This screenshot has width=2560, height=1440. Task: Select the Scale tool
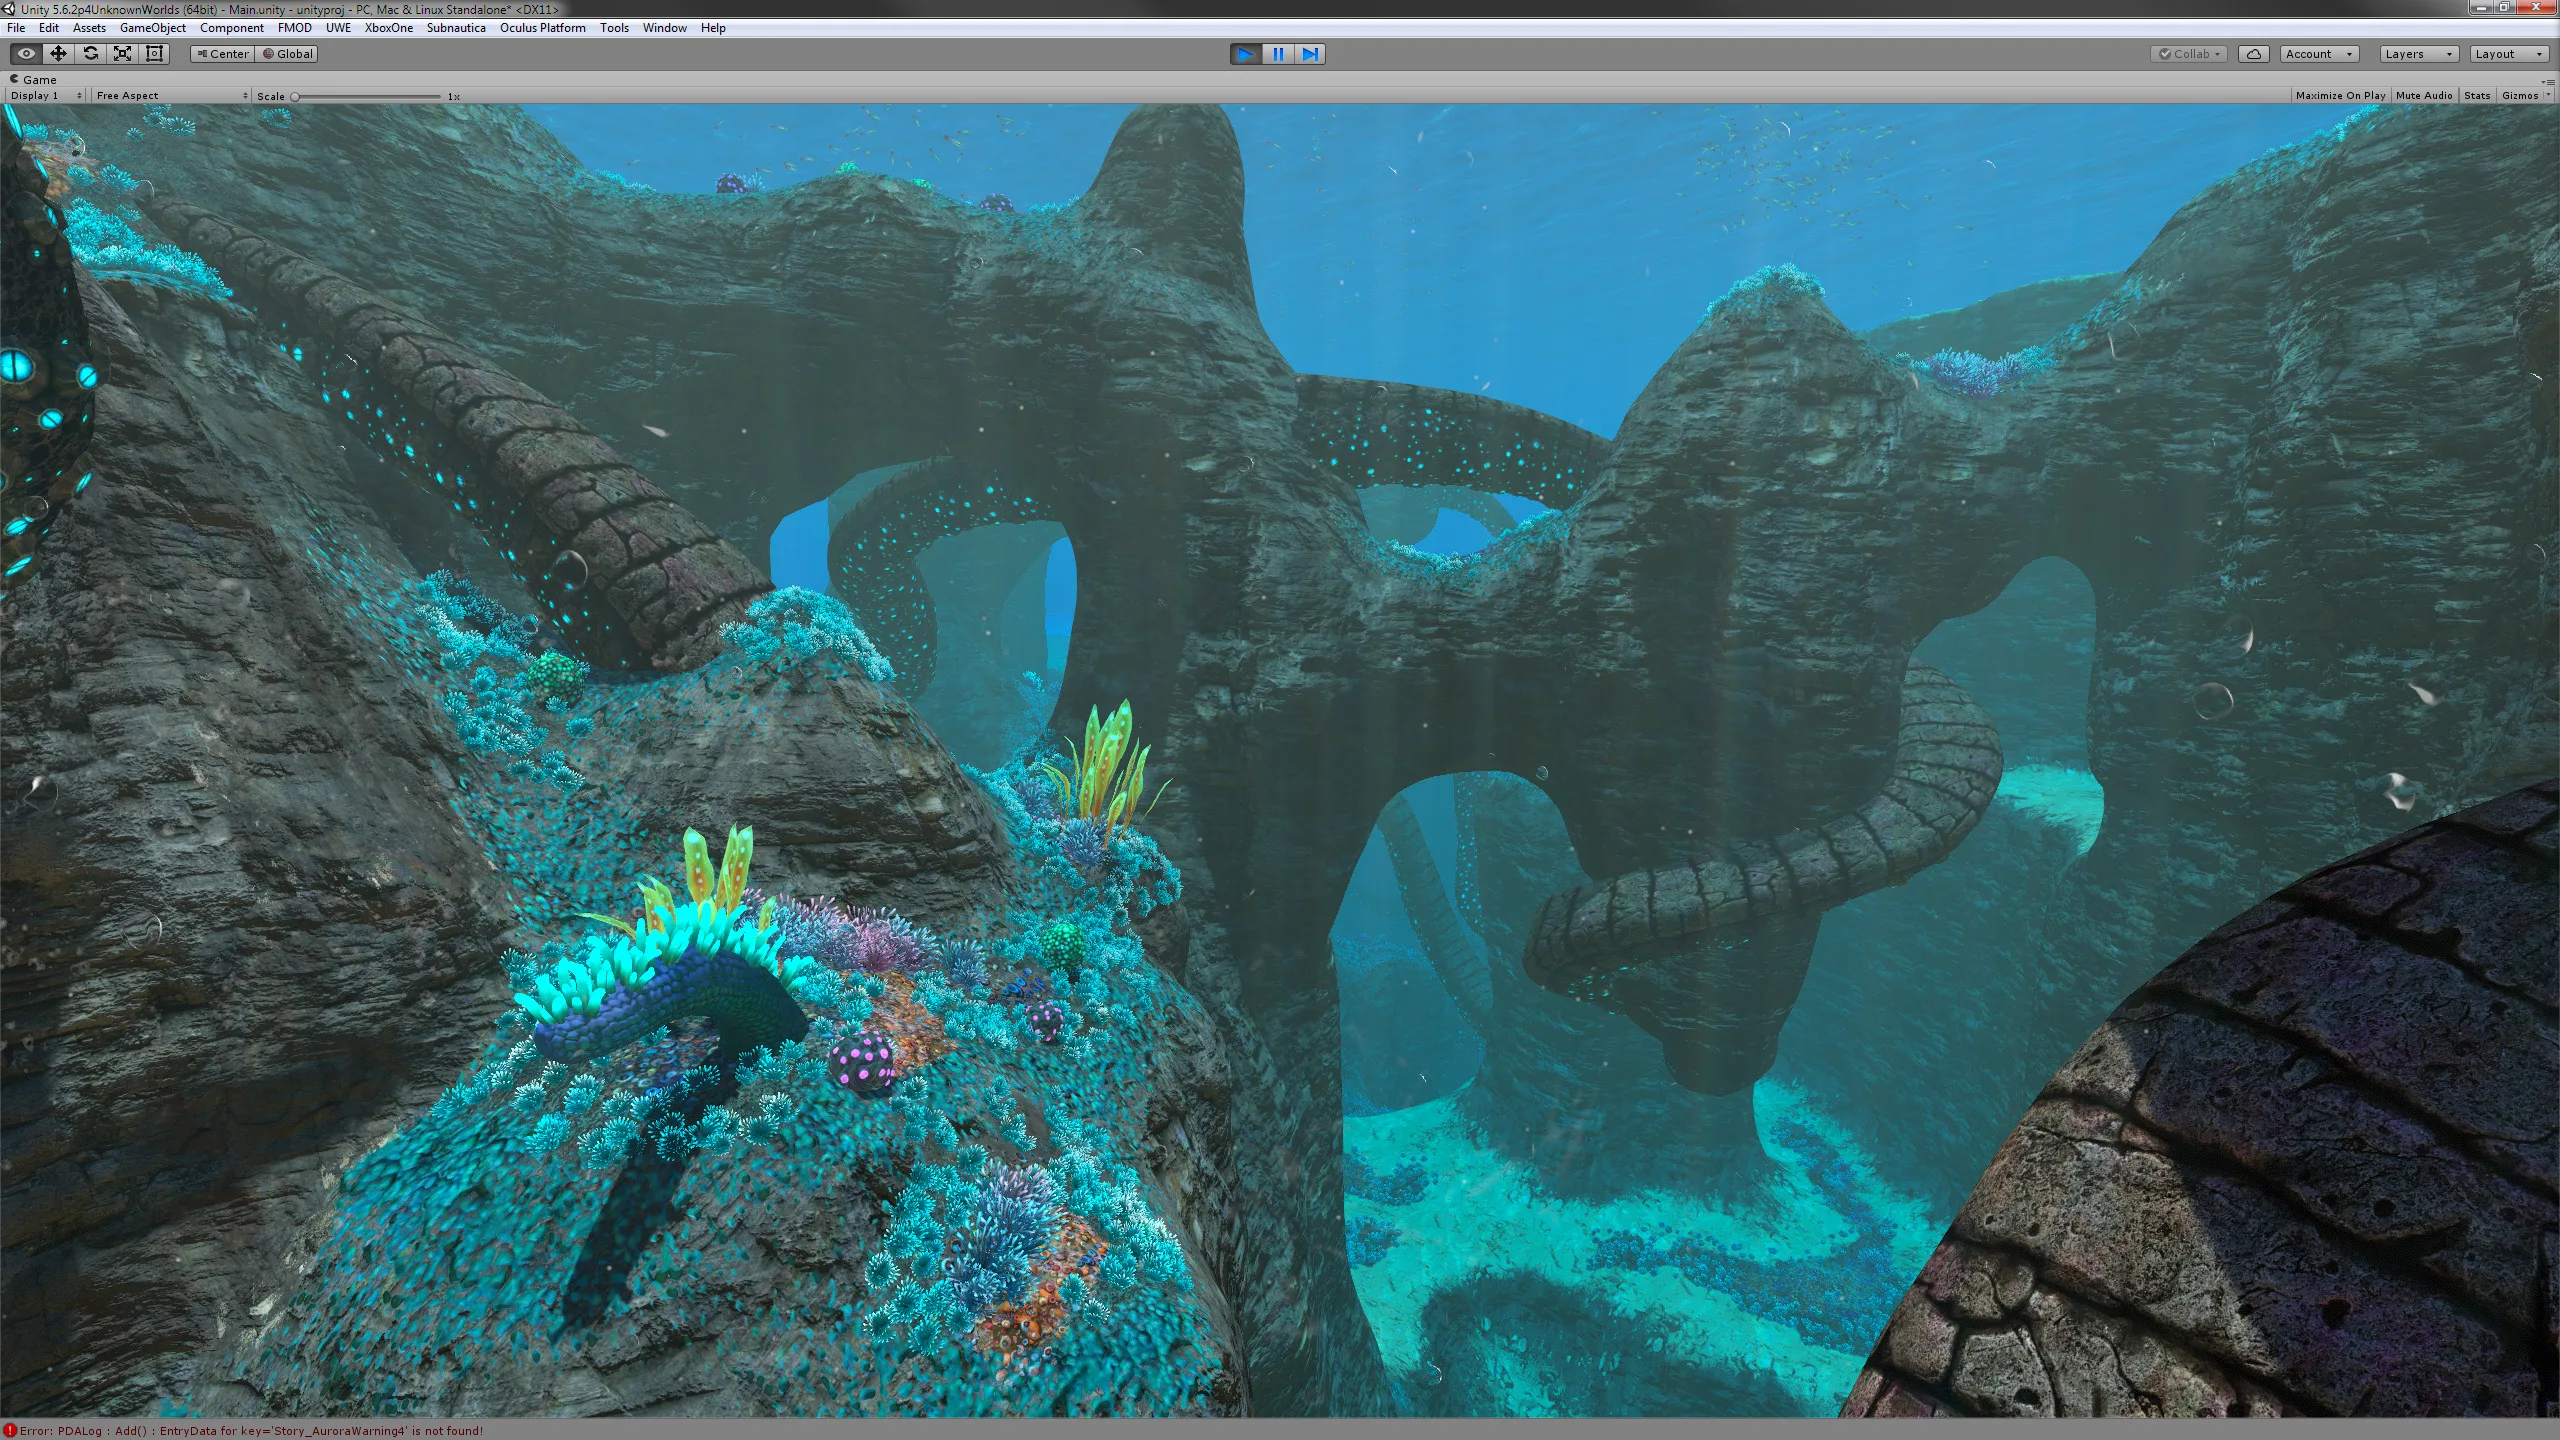[122, 54]
